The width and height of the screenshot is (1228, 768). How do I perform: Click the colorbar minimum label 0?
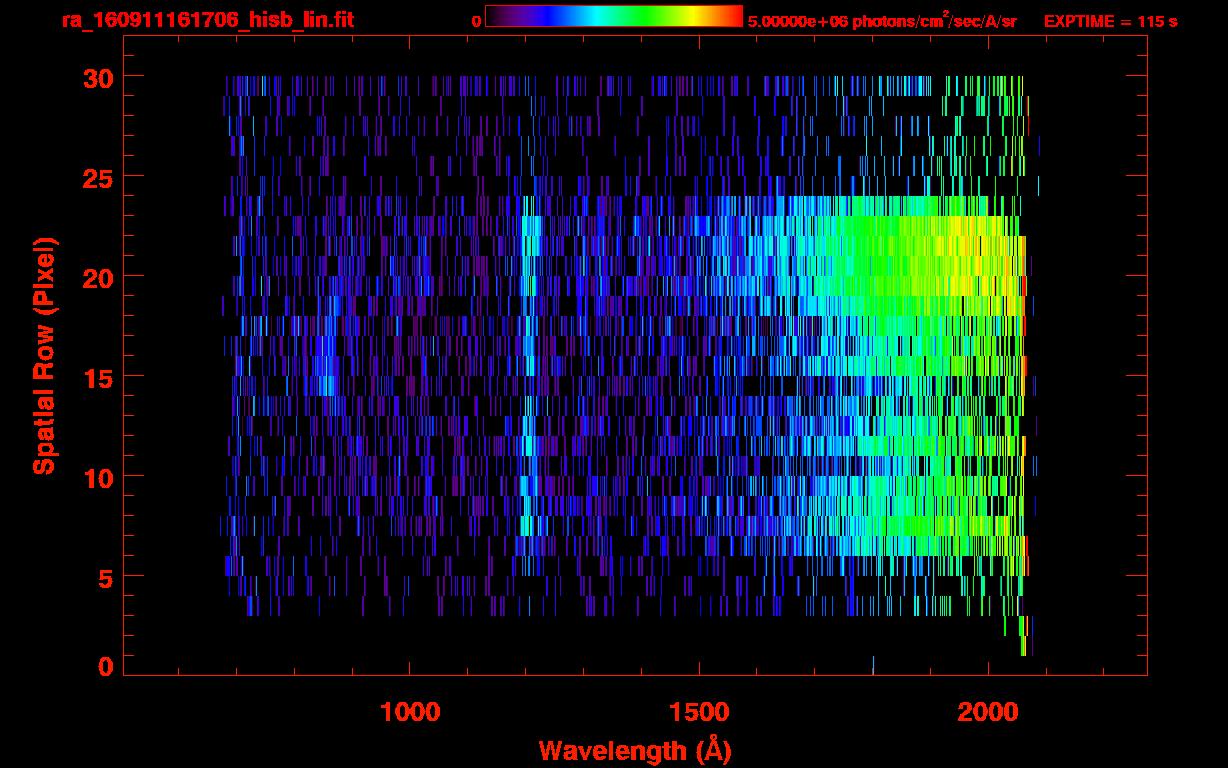[x=477, y=21]
